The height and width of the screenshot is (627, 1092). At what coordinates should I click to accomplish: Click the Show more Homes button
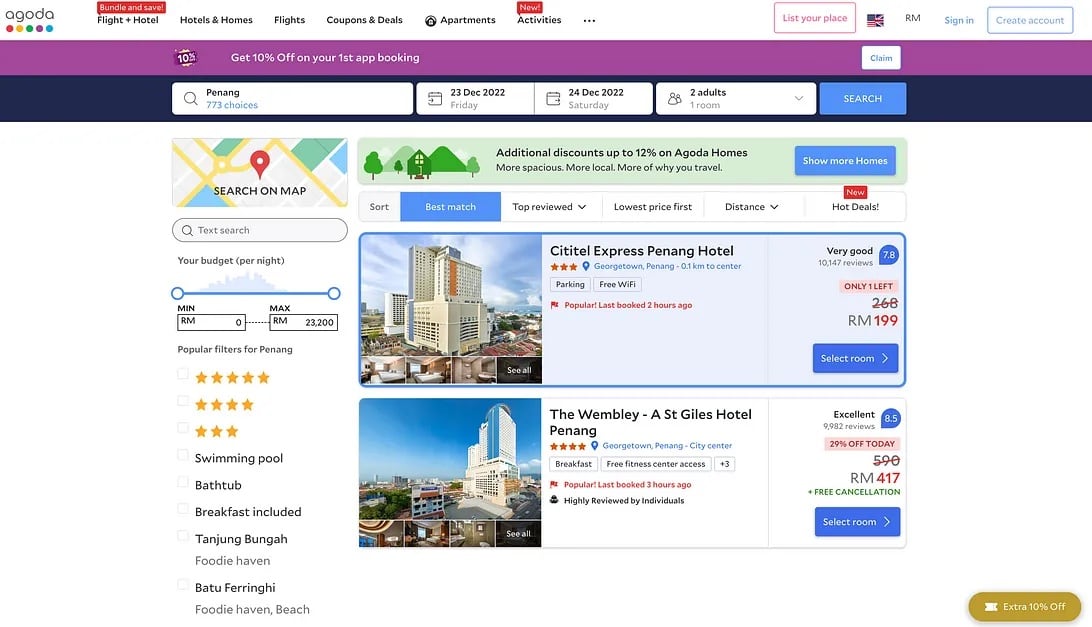click(x=844, y=161)
